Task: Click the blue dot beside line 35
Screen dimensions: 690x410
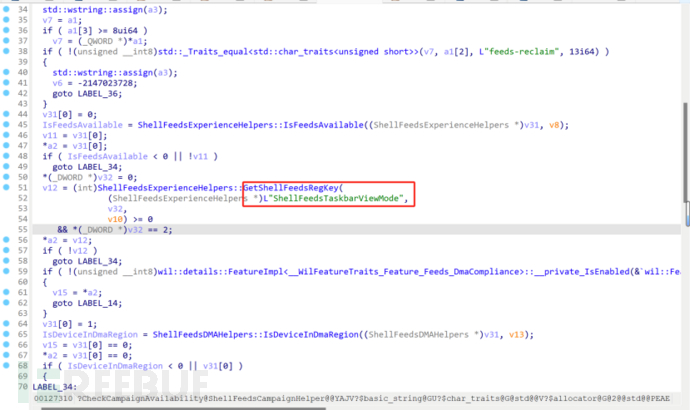Action: (x=6, y=19)
